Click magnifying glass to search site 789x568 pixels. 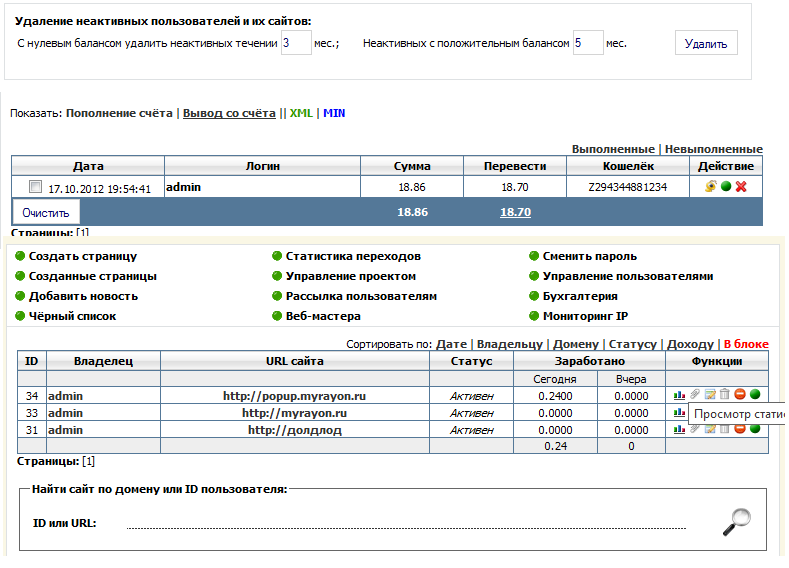pyautogui.click(x=737, y=522)
